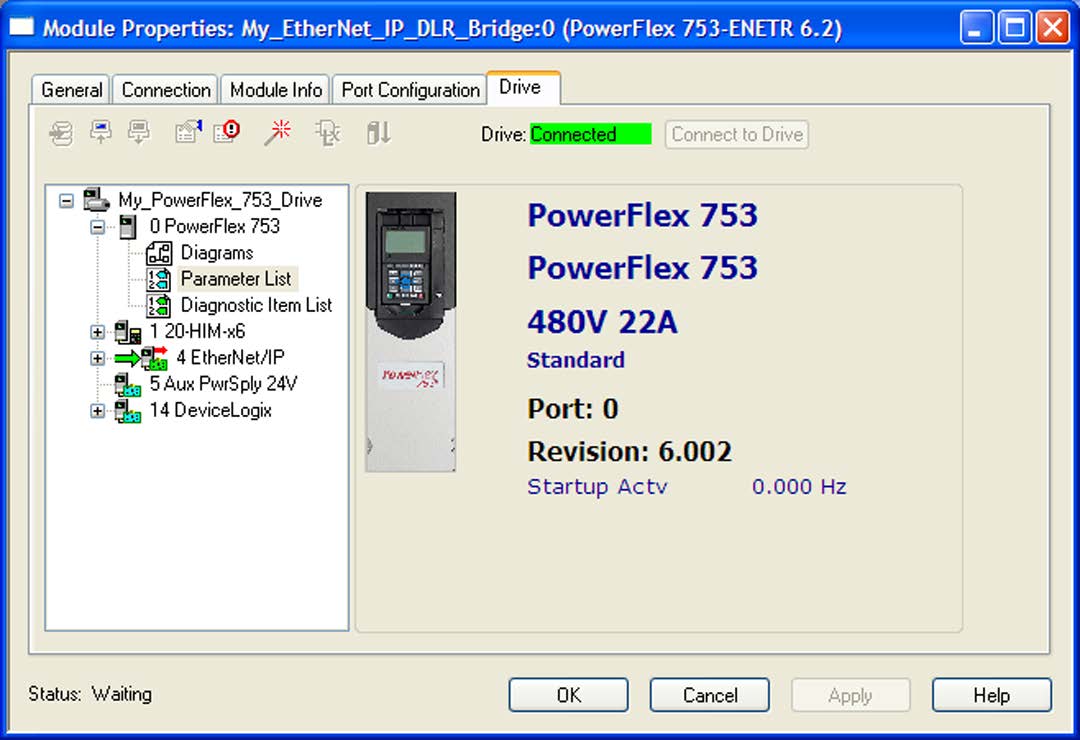
Task: Click the drive connection database toolbar icon
Action: tap(62, 133)
